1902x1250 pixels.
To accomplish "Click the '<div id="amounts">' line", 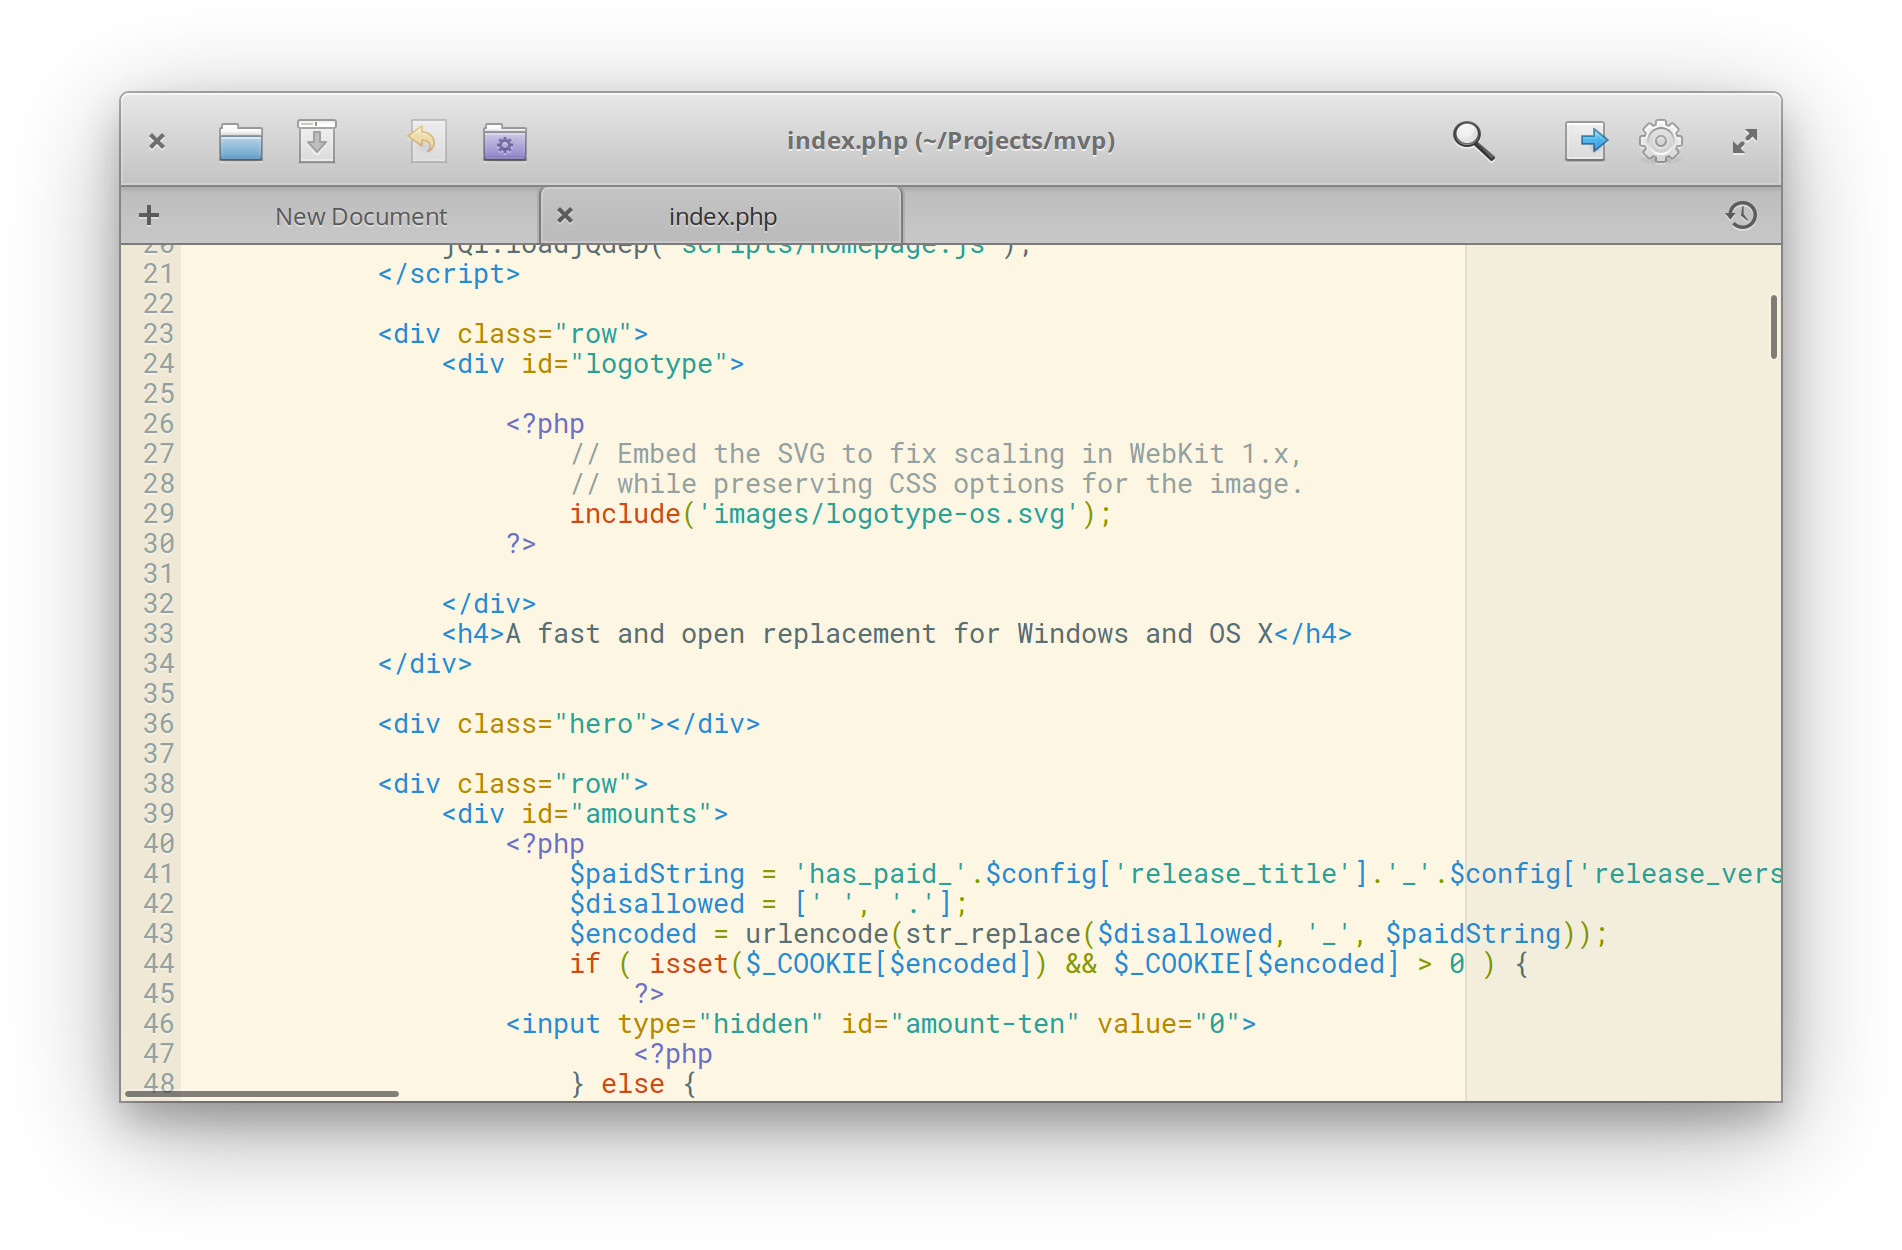I will pos(585,814).
